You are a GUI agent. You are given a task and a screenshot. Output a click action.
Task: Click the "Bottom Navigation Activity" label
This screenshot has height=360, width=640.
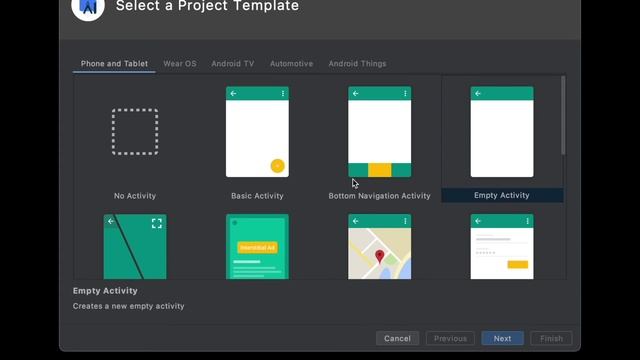coord(380,196)
